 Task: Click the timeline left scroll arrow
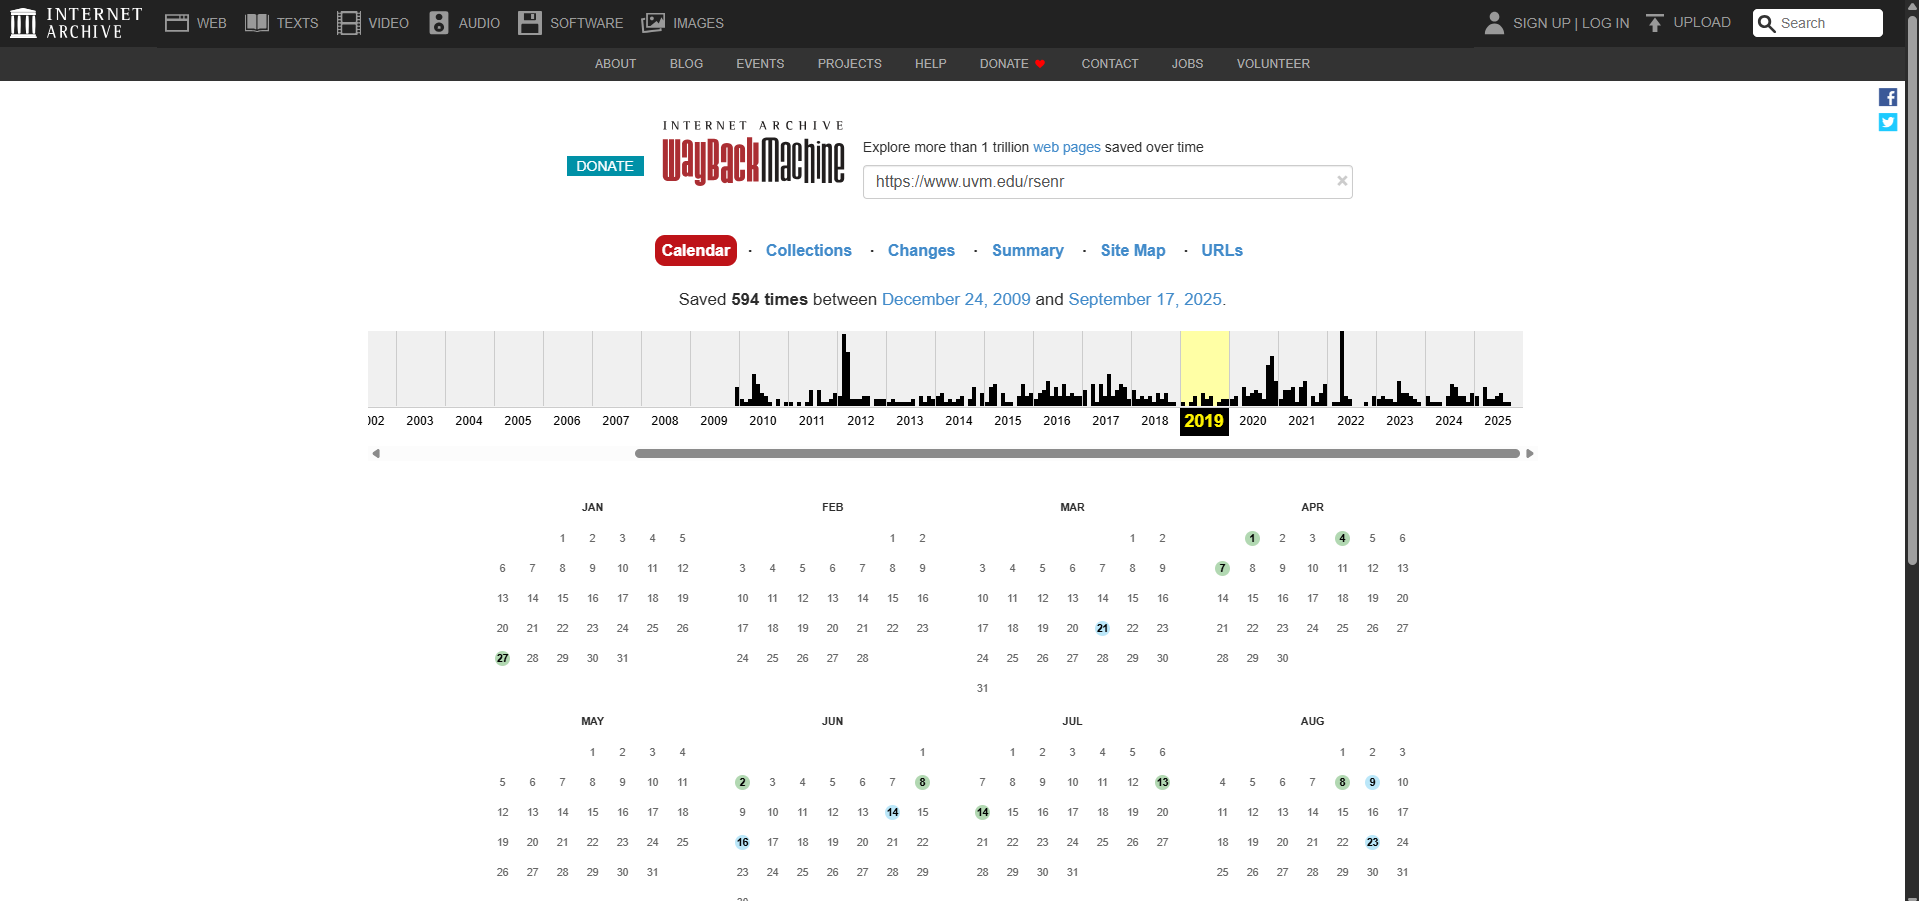[376, 454]
